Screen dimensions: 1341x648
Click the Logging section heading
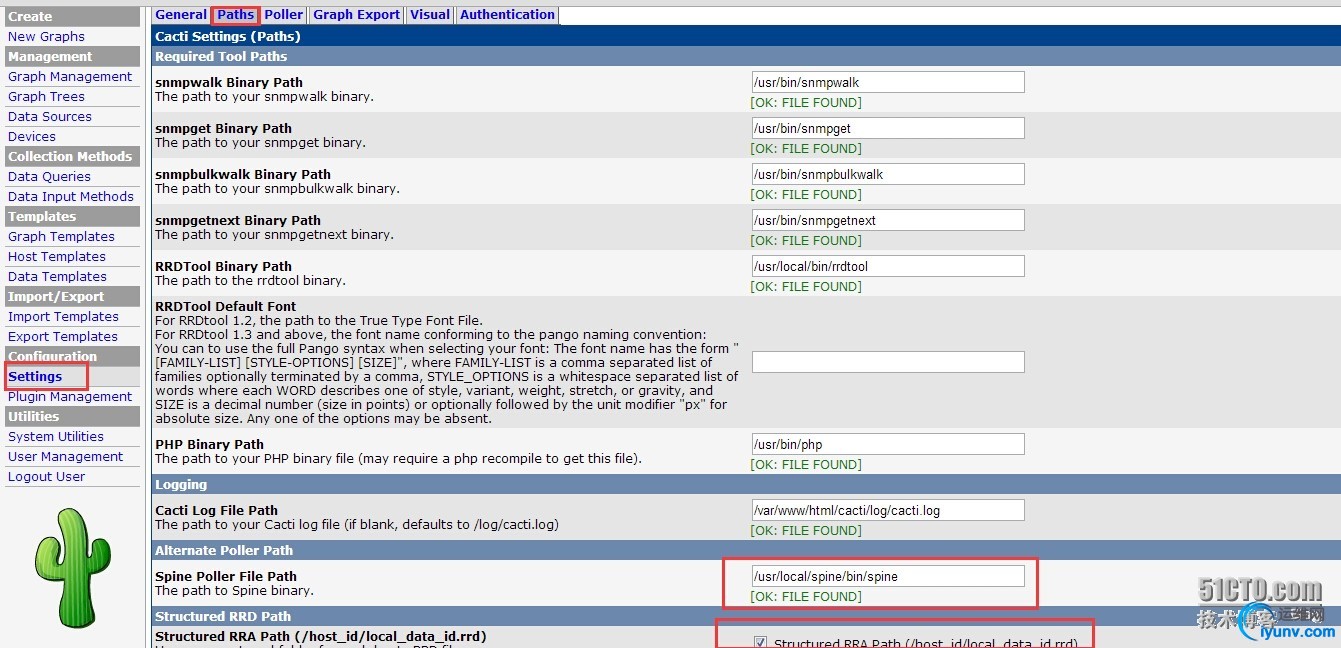point(181,484)
